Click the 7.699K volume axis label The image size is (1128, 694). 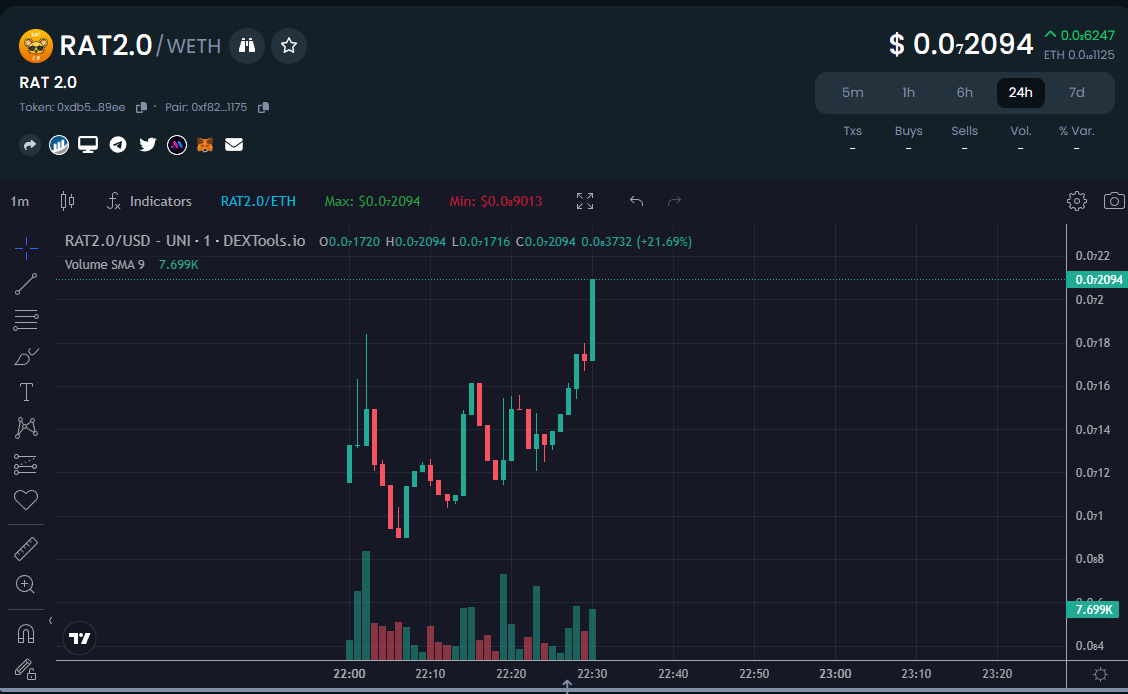click(x=1093, y=610)
